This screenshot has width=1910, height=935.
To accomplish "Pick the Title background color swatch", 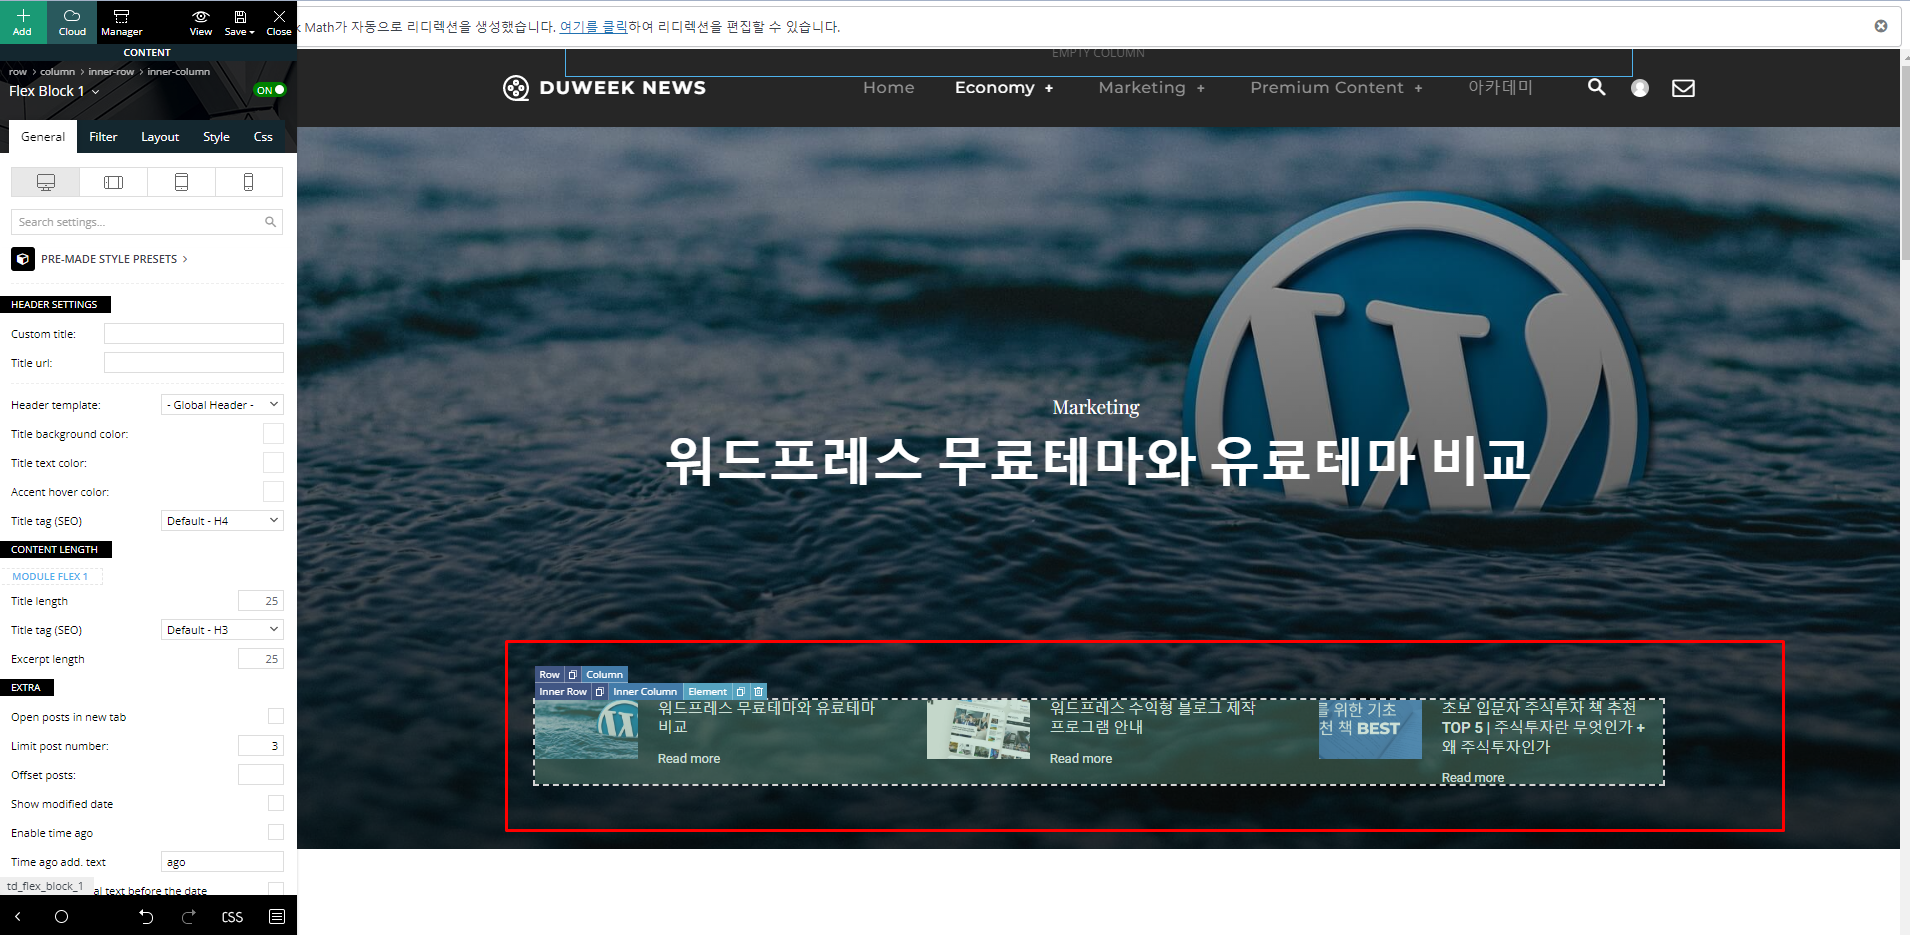I will (273, 434).
